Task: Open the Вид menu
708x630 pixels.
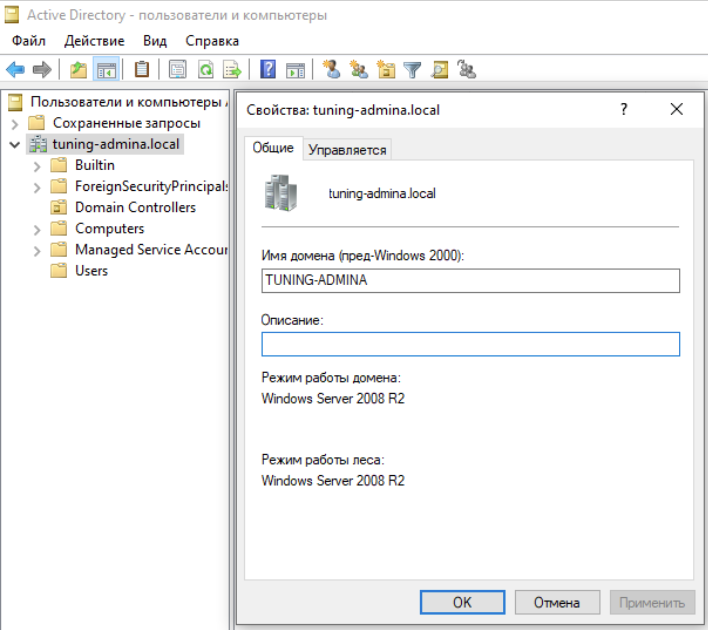Action: [155, 41]
